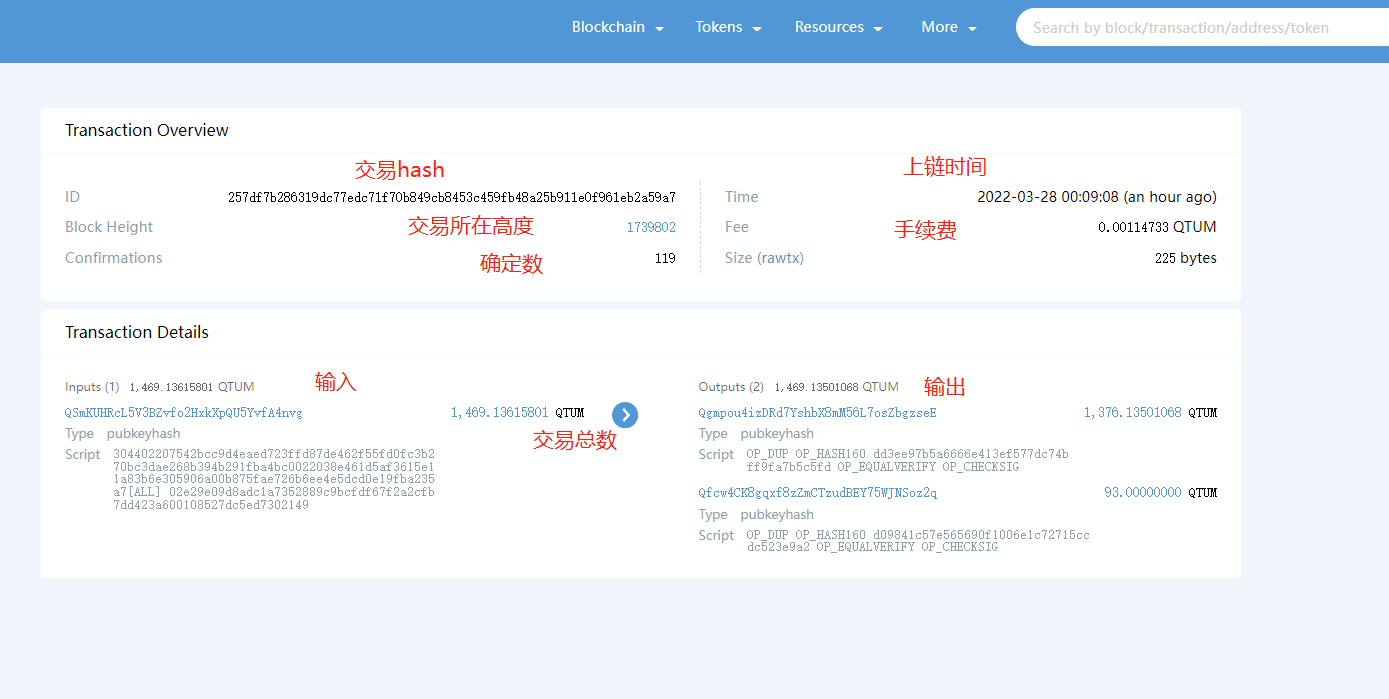Image resolution: width=1389 pixels, height=699 pixels.
Task: Open the Blockchain dropdown menu
Action: (617, 28)
